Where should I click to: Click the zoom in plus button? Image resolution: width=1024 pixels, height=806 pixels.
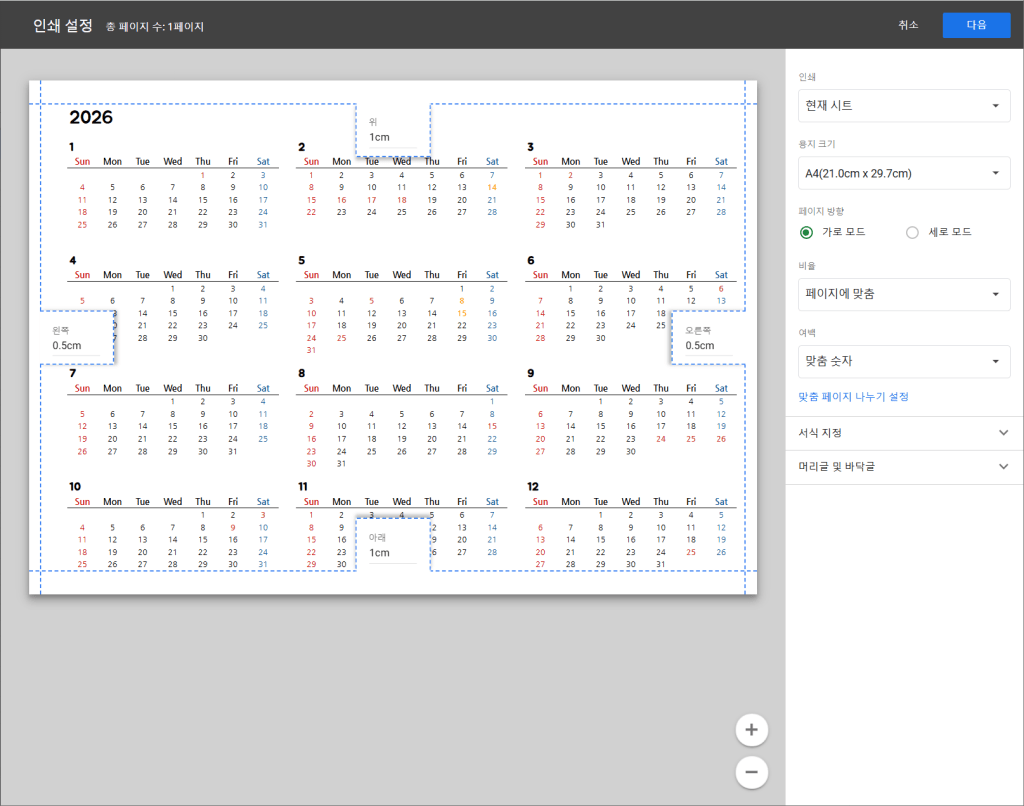(x=751, y=731)
